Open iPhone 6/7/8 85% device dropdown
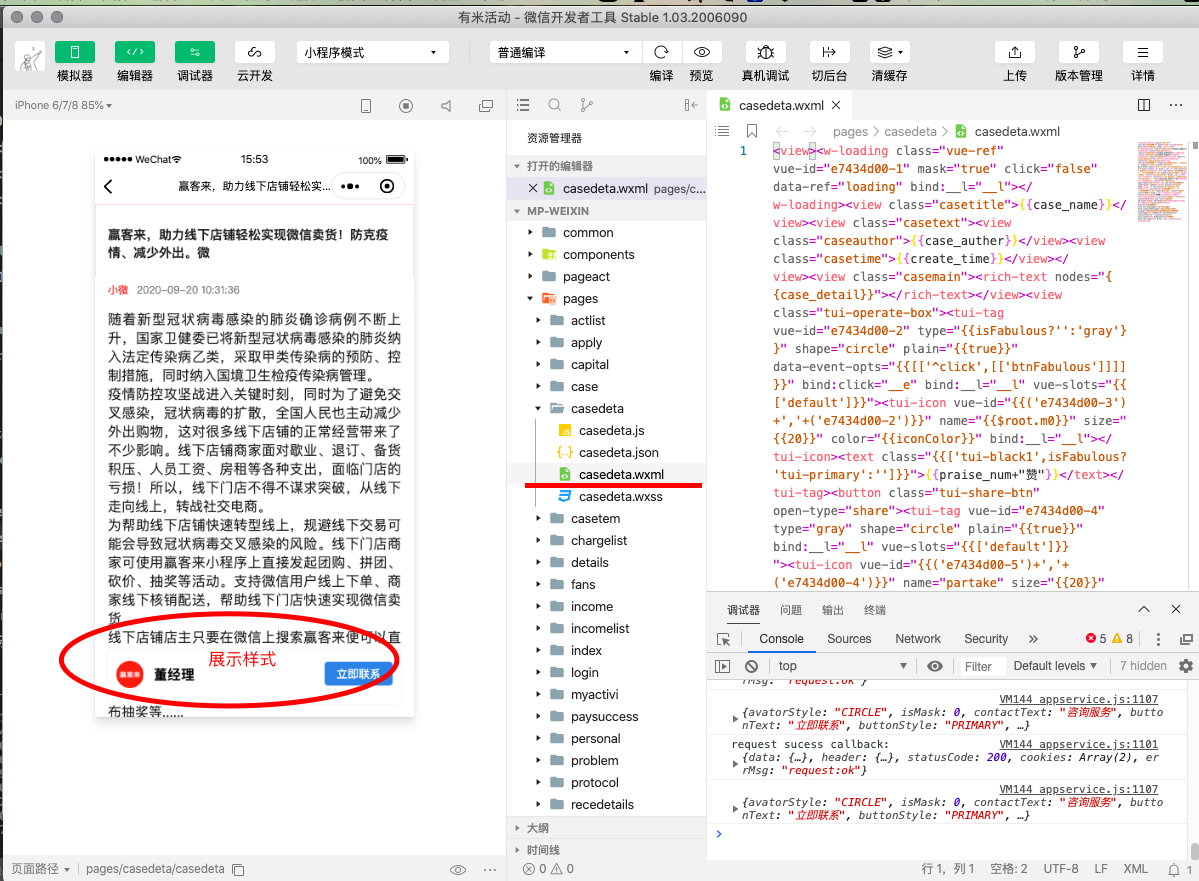This screenshot has height=881, width=1199. 63,106
